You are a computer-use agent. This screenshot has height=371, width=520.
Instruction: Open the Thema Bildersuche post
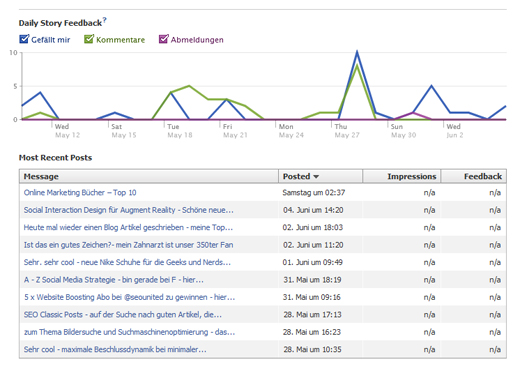[x=129, y=332]
